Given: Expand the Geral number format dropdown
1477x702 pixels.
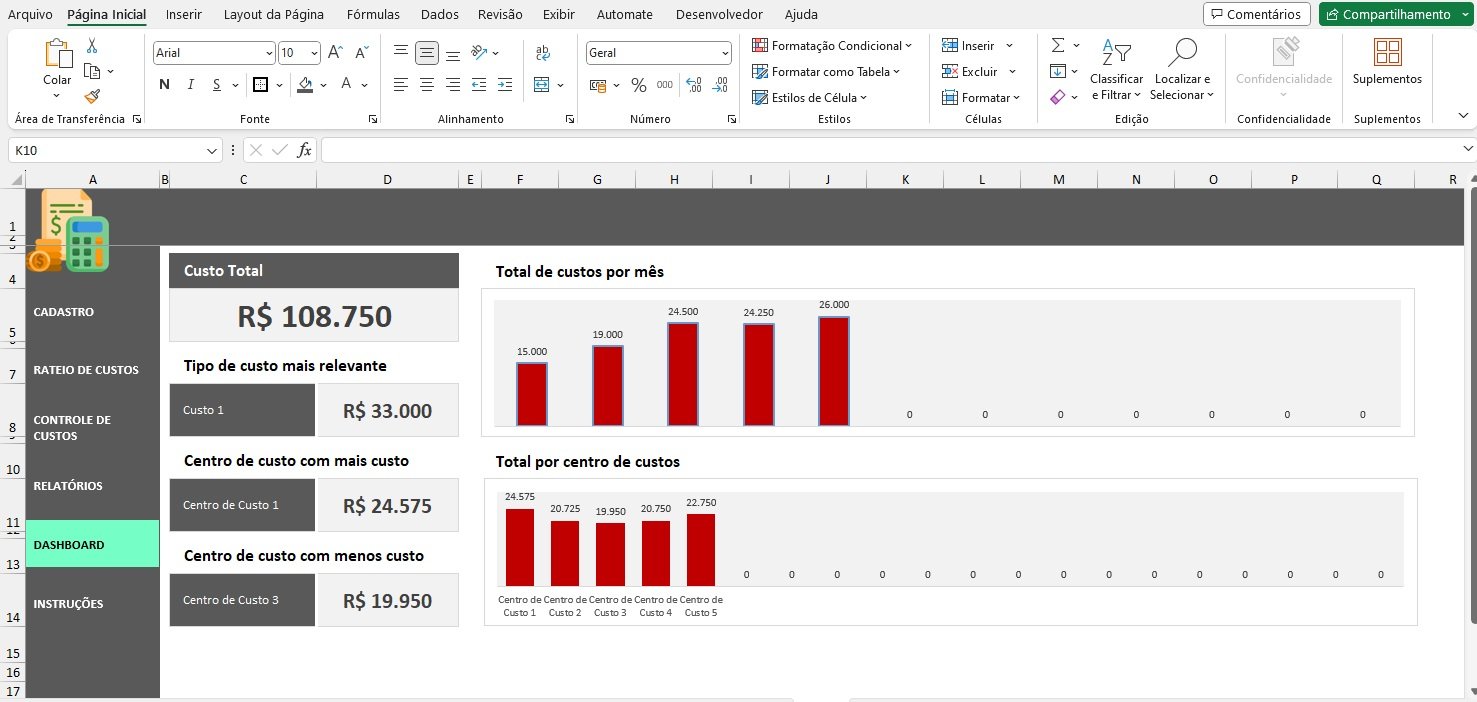Looking at the screenshot, I should [x=725, y=53].
